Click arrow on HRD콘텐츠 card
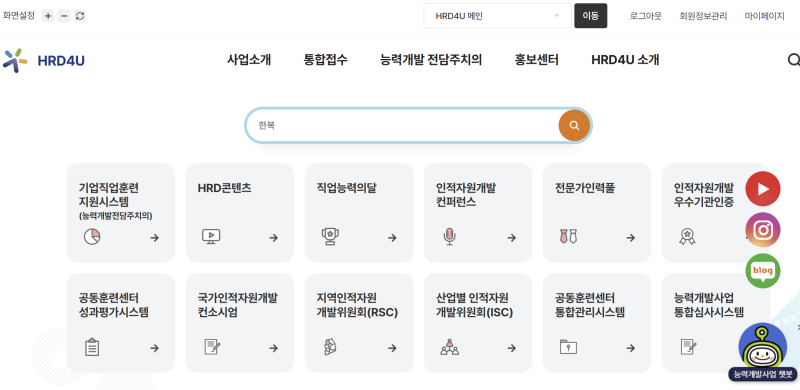This screenshot has height=390, width=800. [x=273, y=237]
